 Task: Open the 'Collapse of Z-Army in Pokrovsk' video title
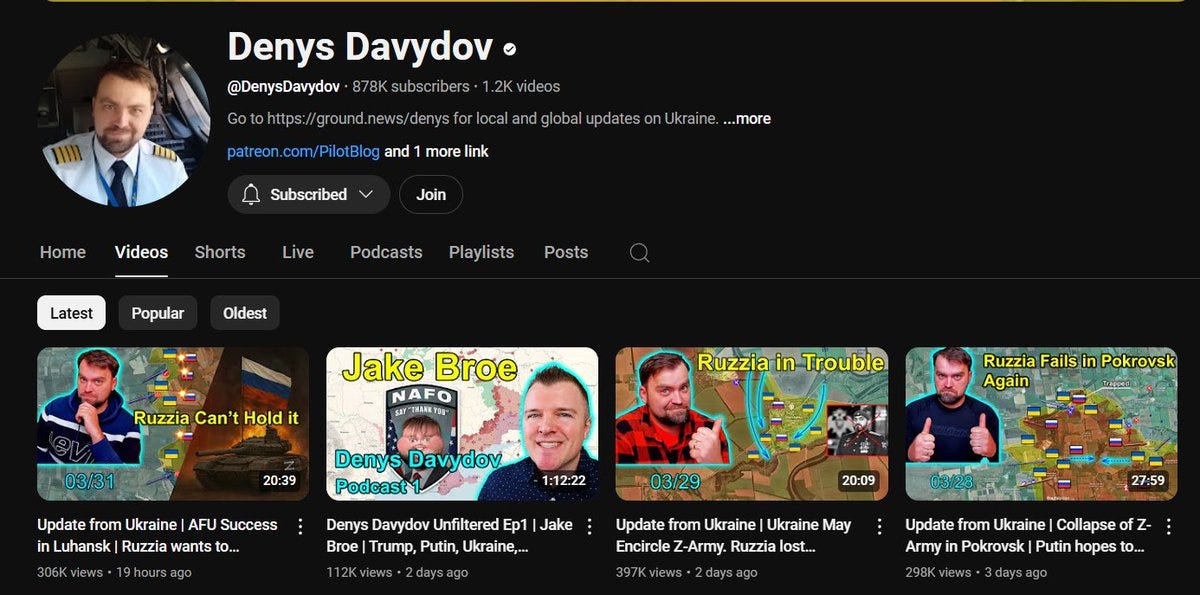(x=1028, y=536)
